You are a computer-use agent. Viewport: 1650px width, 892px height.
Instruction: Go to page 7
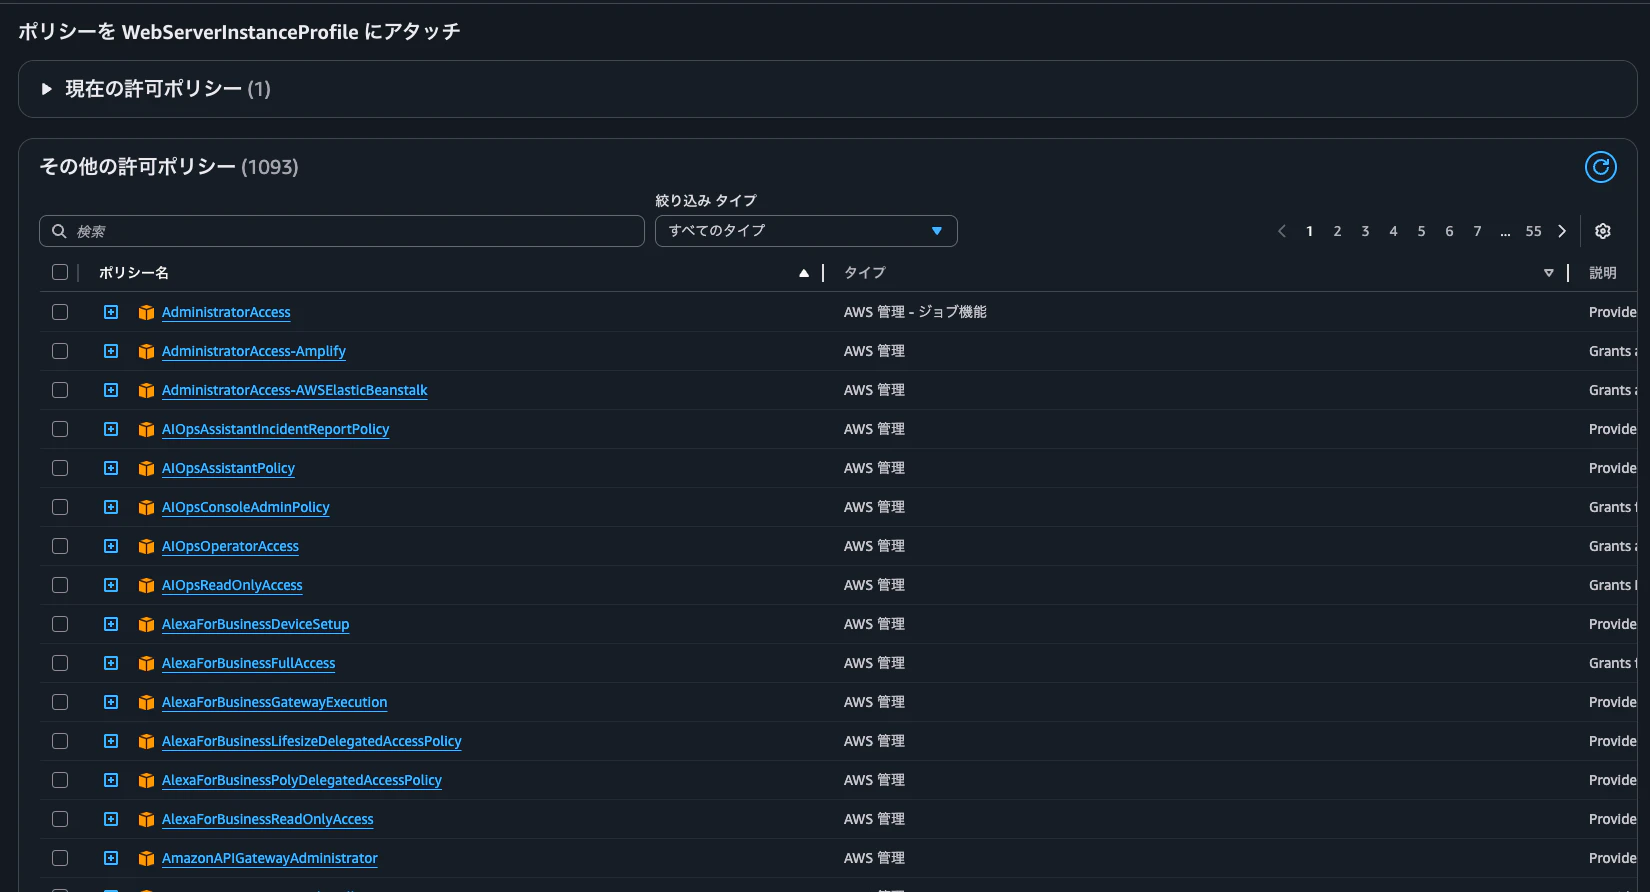[1477, 231]
